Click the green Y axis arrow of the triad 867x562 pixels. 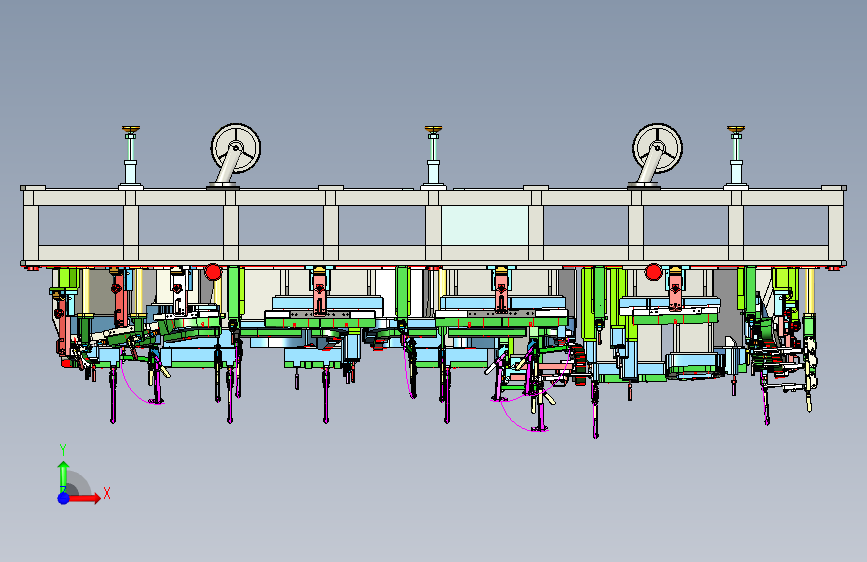(63, 476)
